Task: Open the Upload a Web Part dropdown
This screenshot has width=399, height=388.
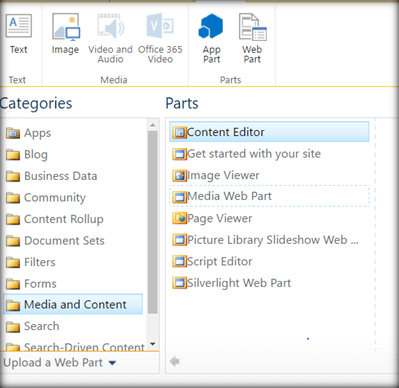Action: tap(60, 363)
